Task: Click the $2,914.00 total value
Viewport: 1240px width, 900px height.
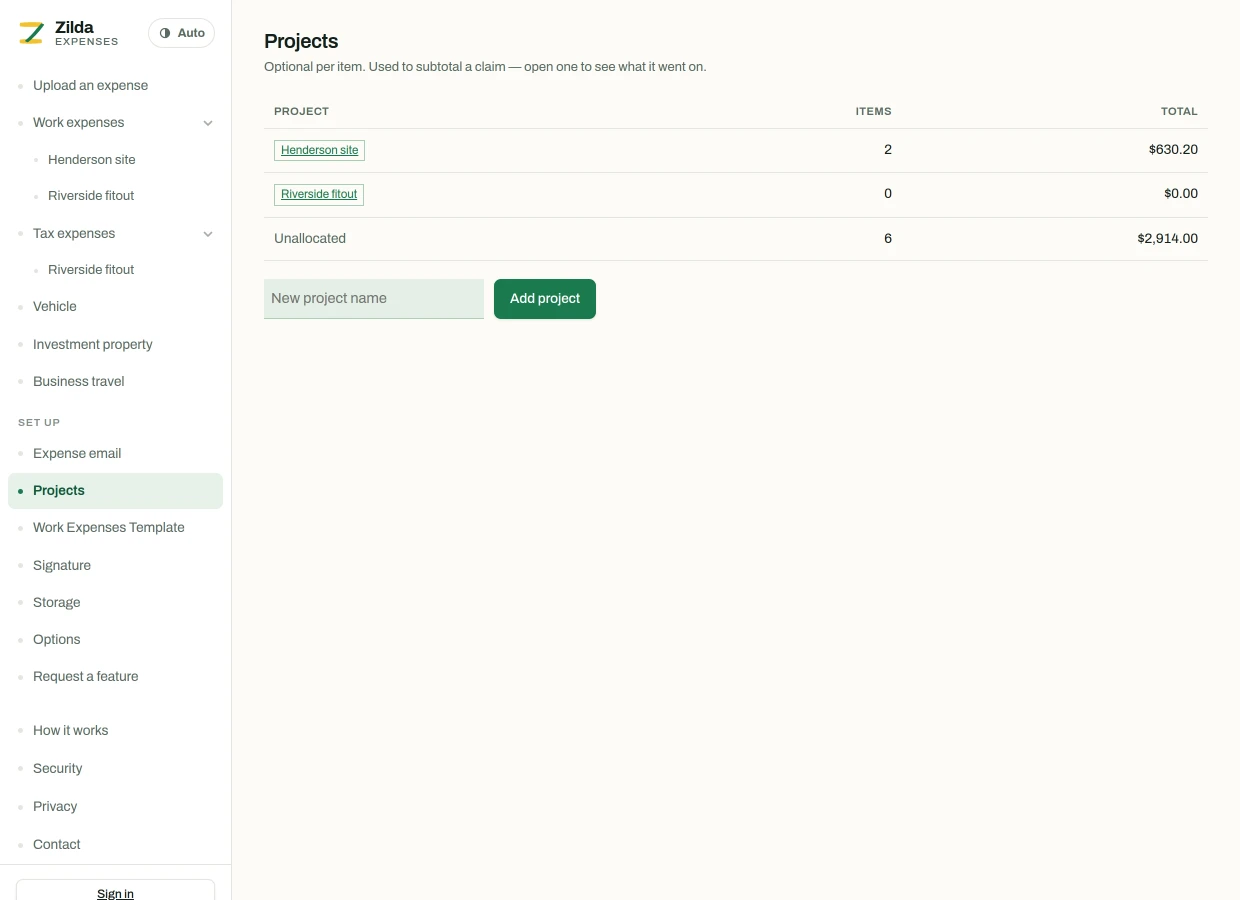Action: click(x=1167, y=239)
